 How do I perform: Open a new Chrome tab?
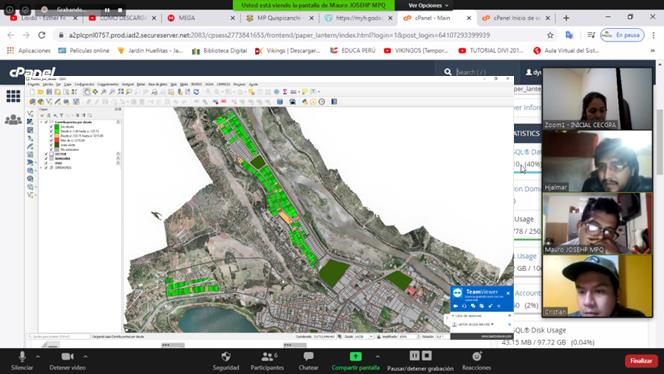566,18
